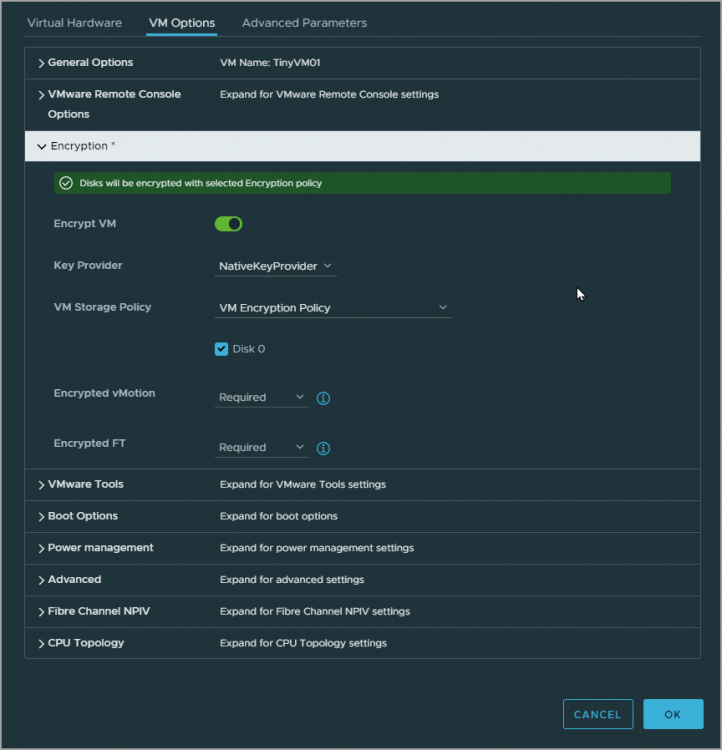Click 'Expand for power management settings' text
This screenshot has height=750, width=722.
click(x=317, y=548)
